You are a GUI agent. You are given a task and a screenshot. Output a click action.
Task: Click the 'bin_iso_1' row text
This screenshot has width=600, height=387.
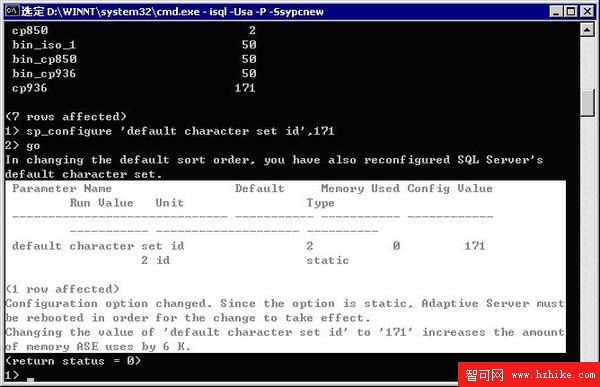[44, 45]
